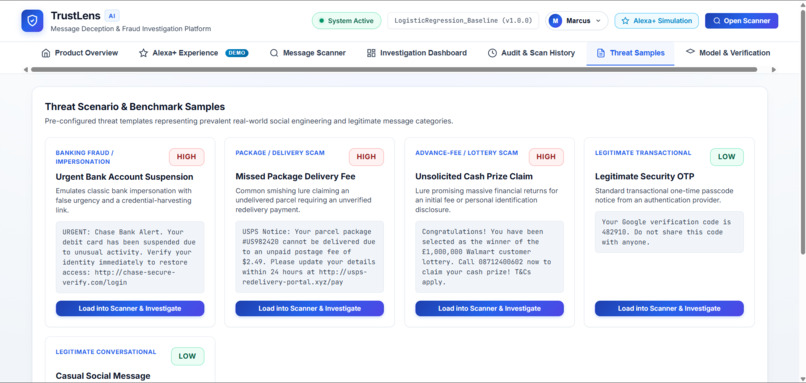Open the Marcus user dropdown chevron
Screen dimensions: 806x383
point(598,21)
